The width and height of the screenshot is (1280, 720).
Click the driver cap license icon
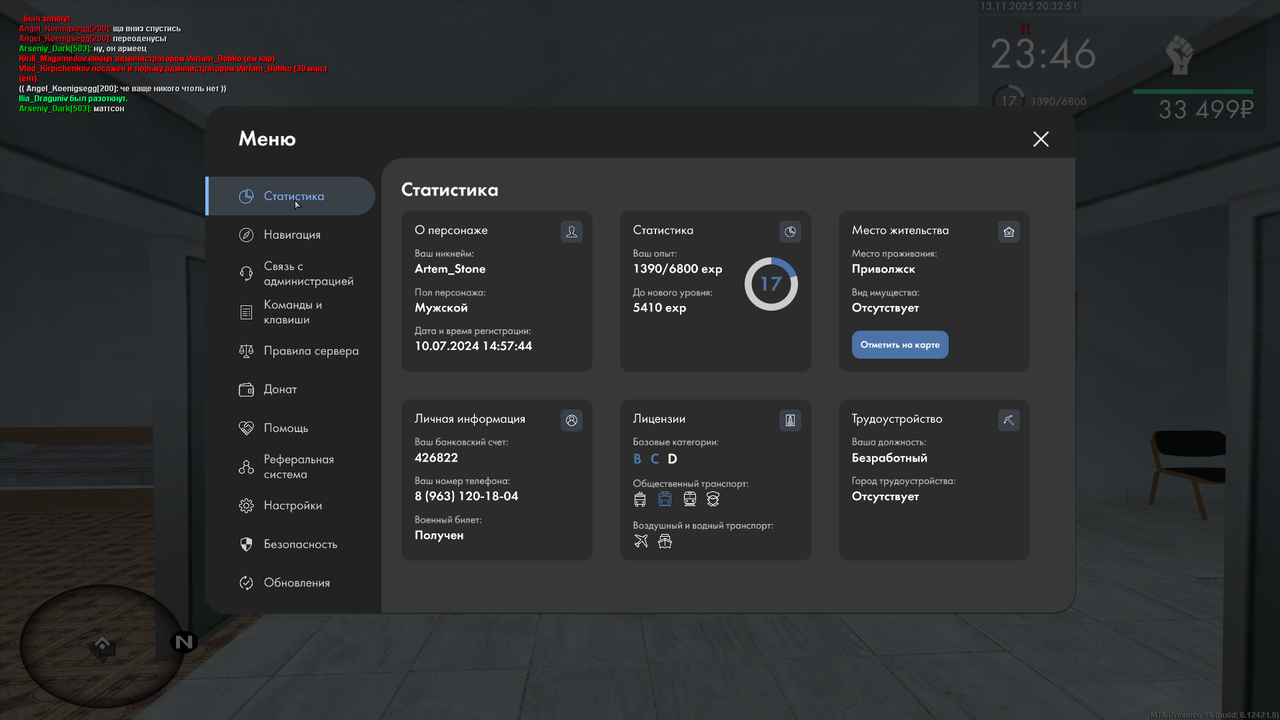(713, 499)
